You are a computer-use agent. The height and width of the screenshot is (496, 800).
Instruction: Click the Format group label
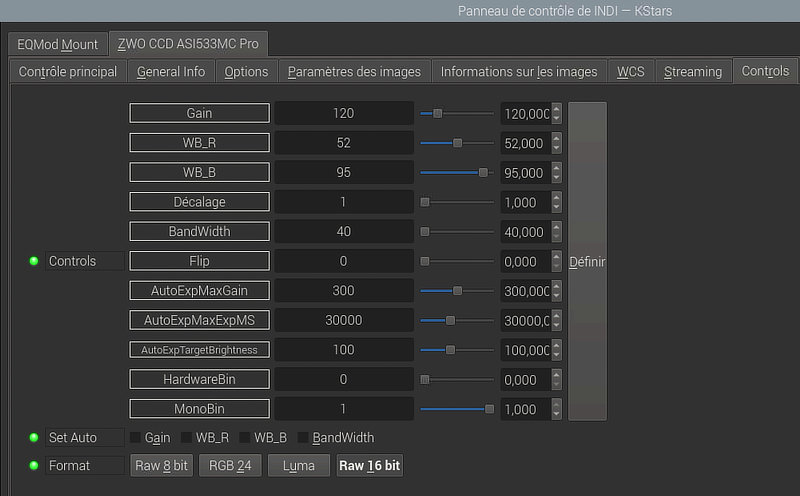[x=85, y=465]
